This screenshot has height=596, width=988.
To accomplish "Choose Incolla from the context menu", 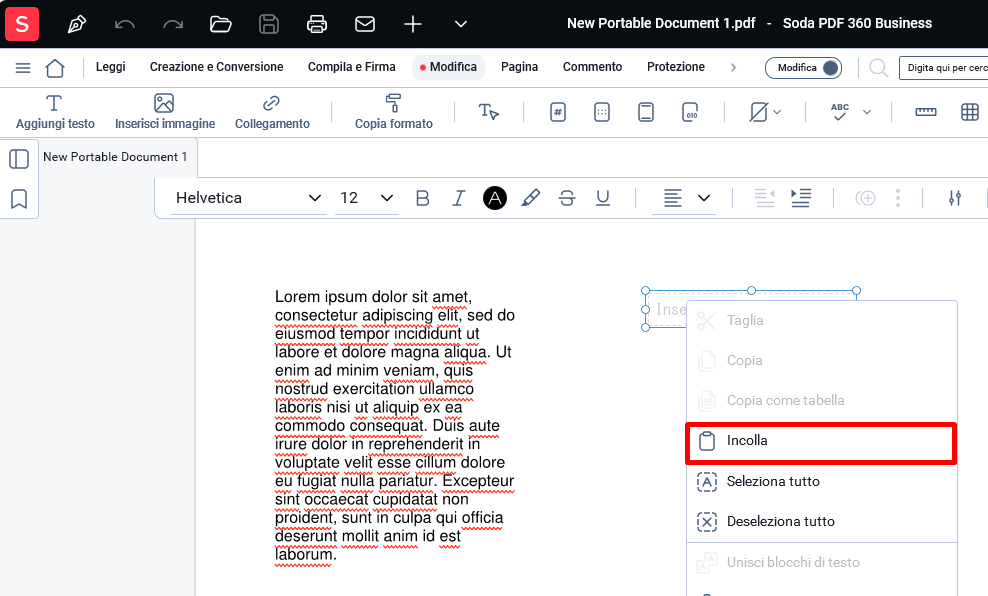I will 821,441.
